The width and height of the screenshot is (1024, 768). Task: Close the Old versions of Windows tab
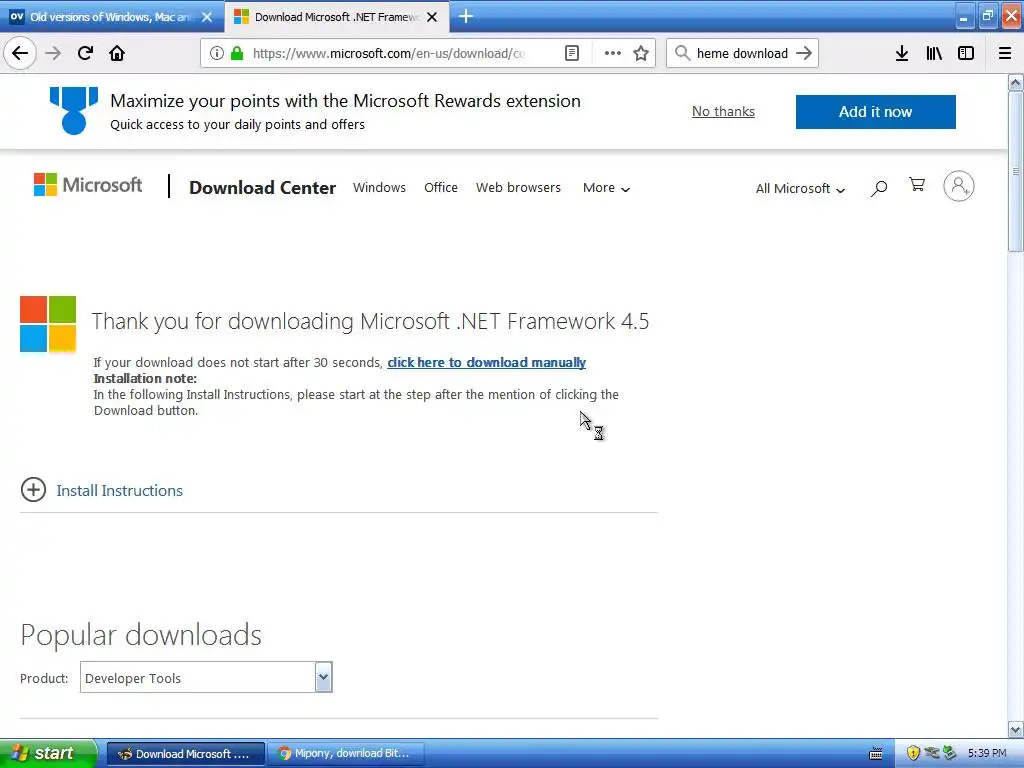pyautogui.click(x=207, y=17)
